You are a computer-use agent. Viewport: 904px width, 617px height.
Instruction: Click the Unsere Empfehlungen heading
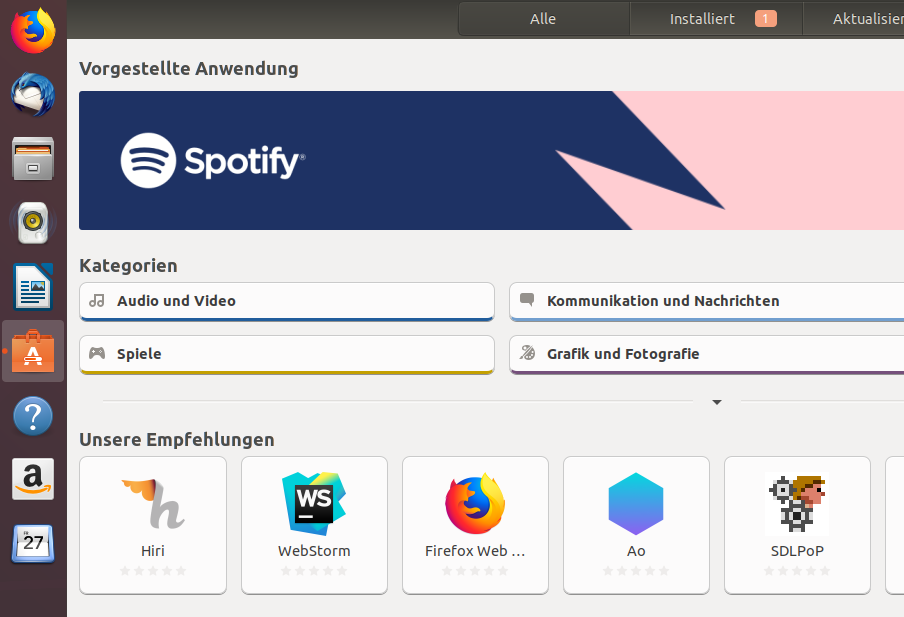(x=176, y=439)
